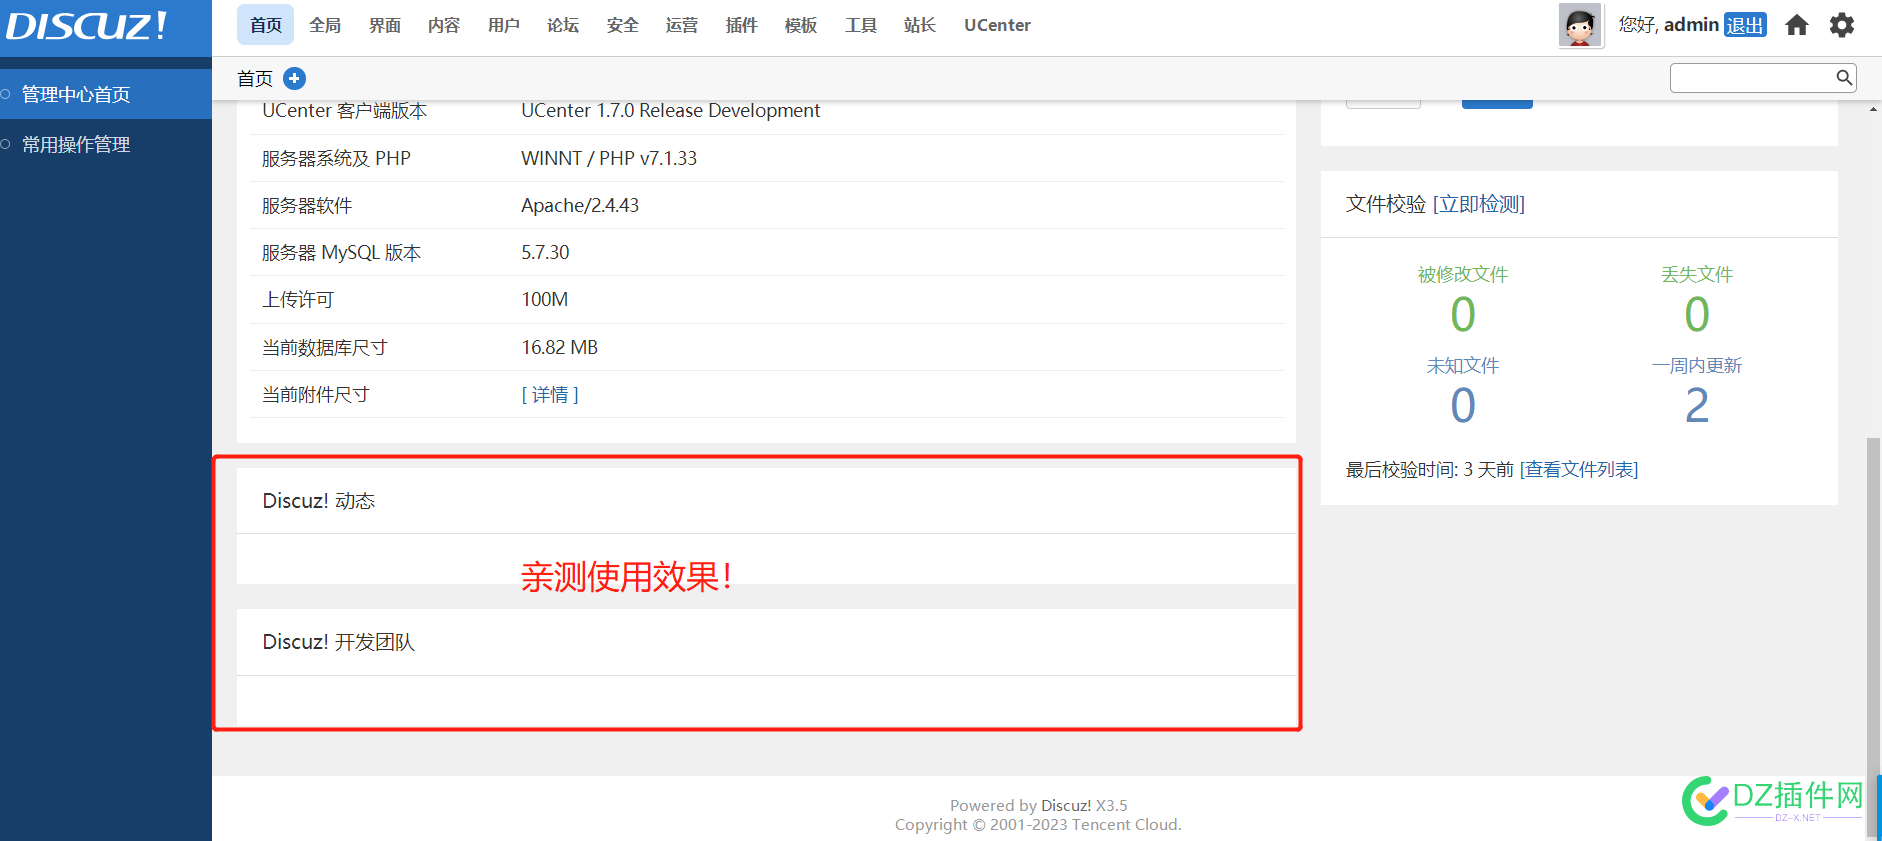Click database size '16.82 MB' value
1882x841 pixels.
(560, 347)
